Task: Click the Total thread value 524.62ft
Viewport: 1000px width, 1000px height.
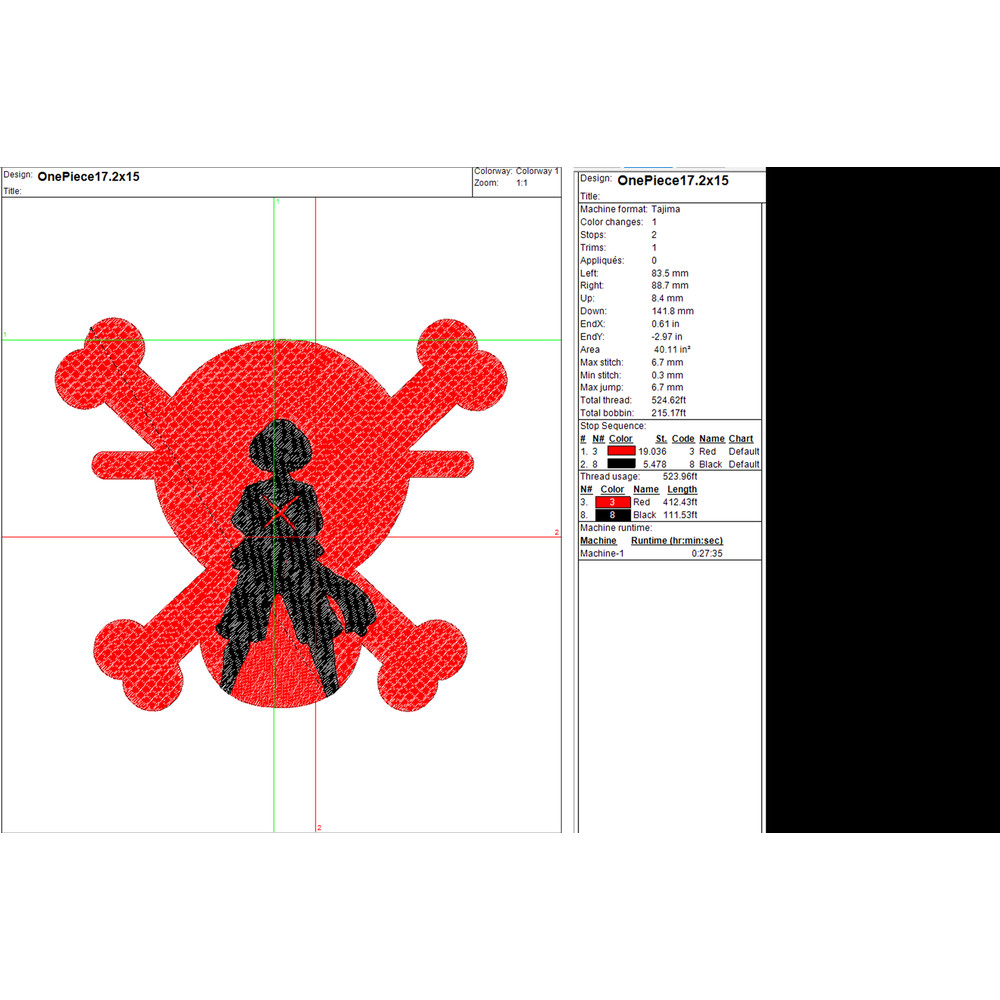Action: click(672, 401)
